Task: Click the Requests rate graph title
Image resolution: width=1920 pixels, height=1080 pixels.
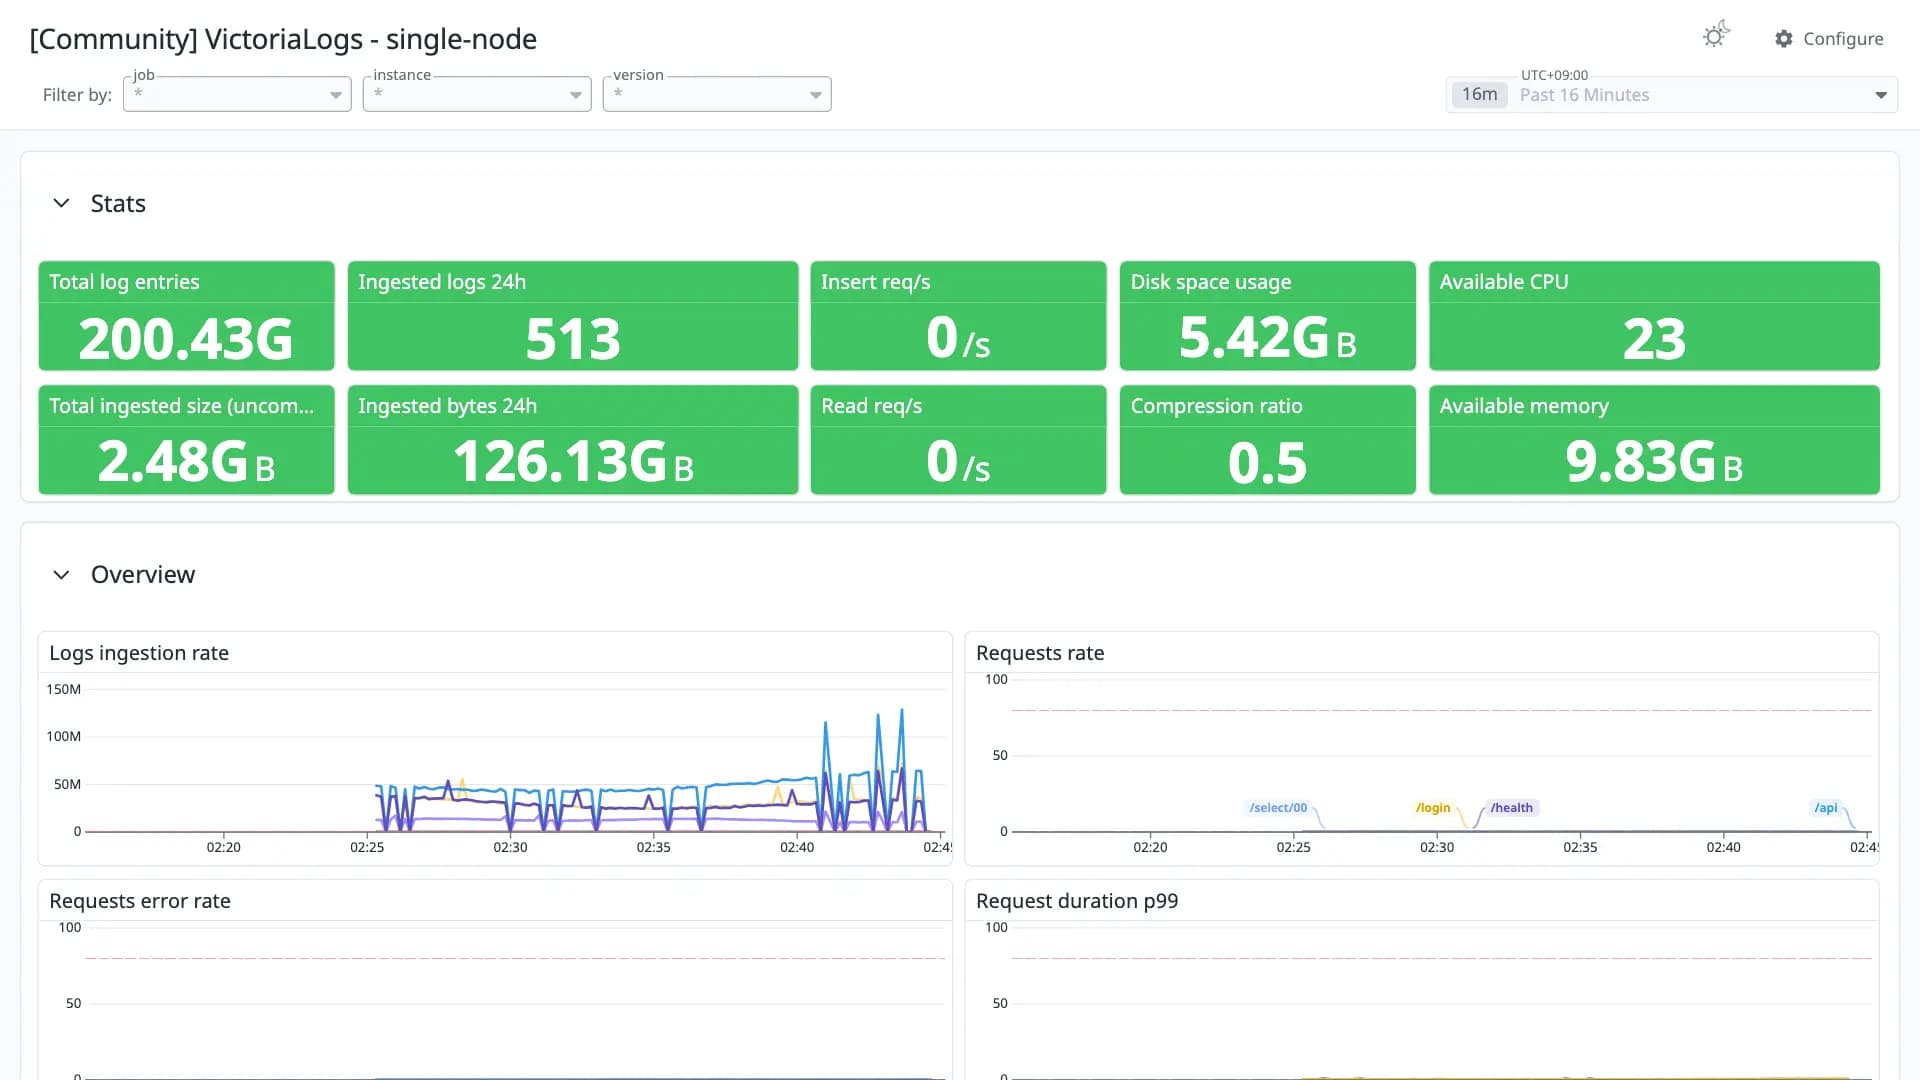Action: [1040, 653]
